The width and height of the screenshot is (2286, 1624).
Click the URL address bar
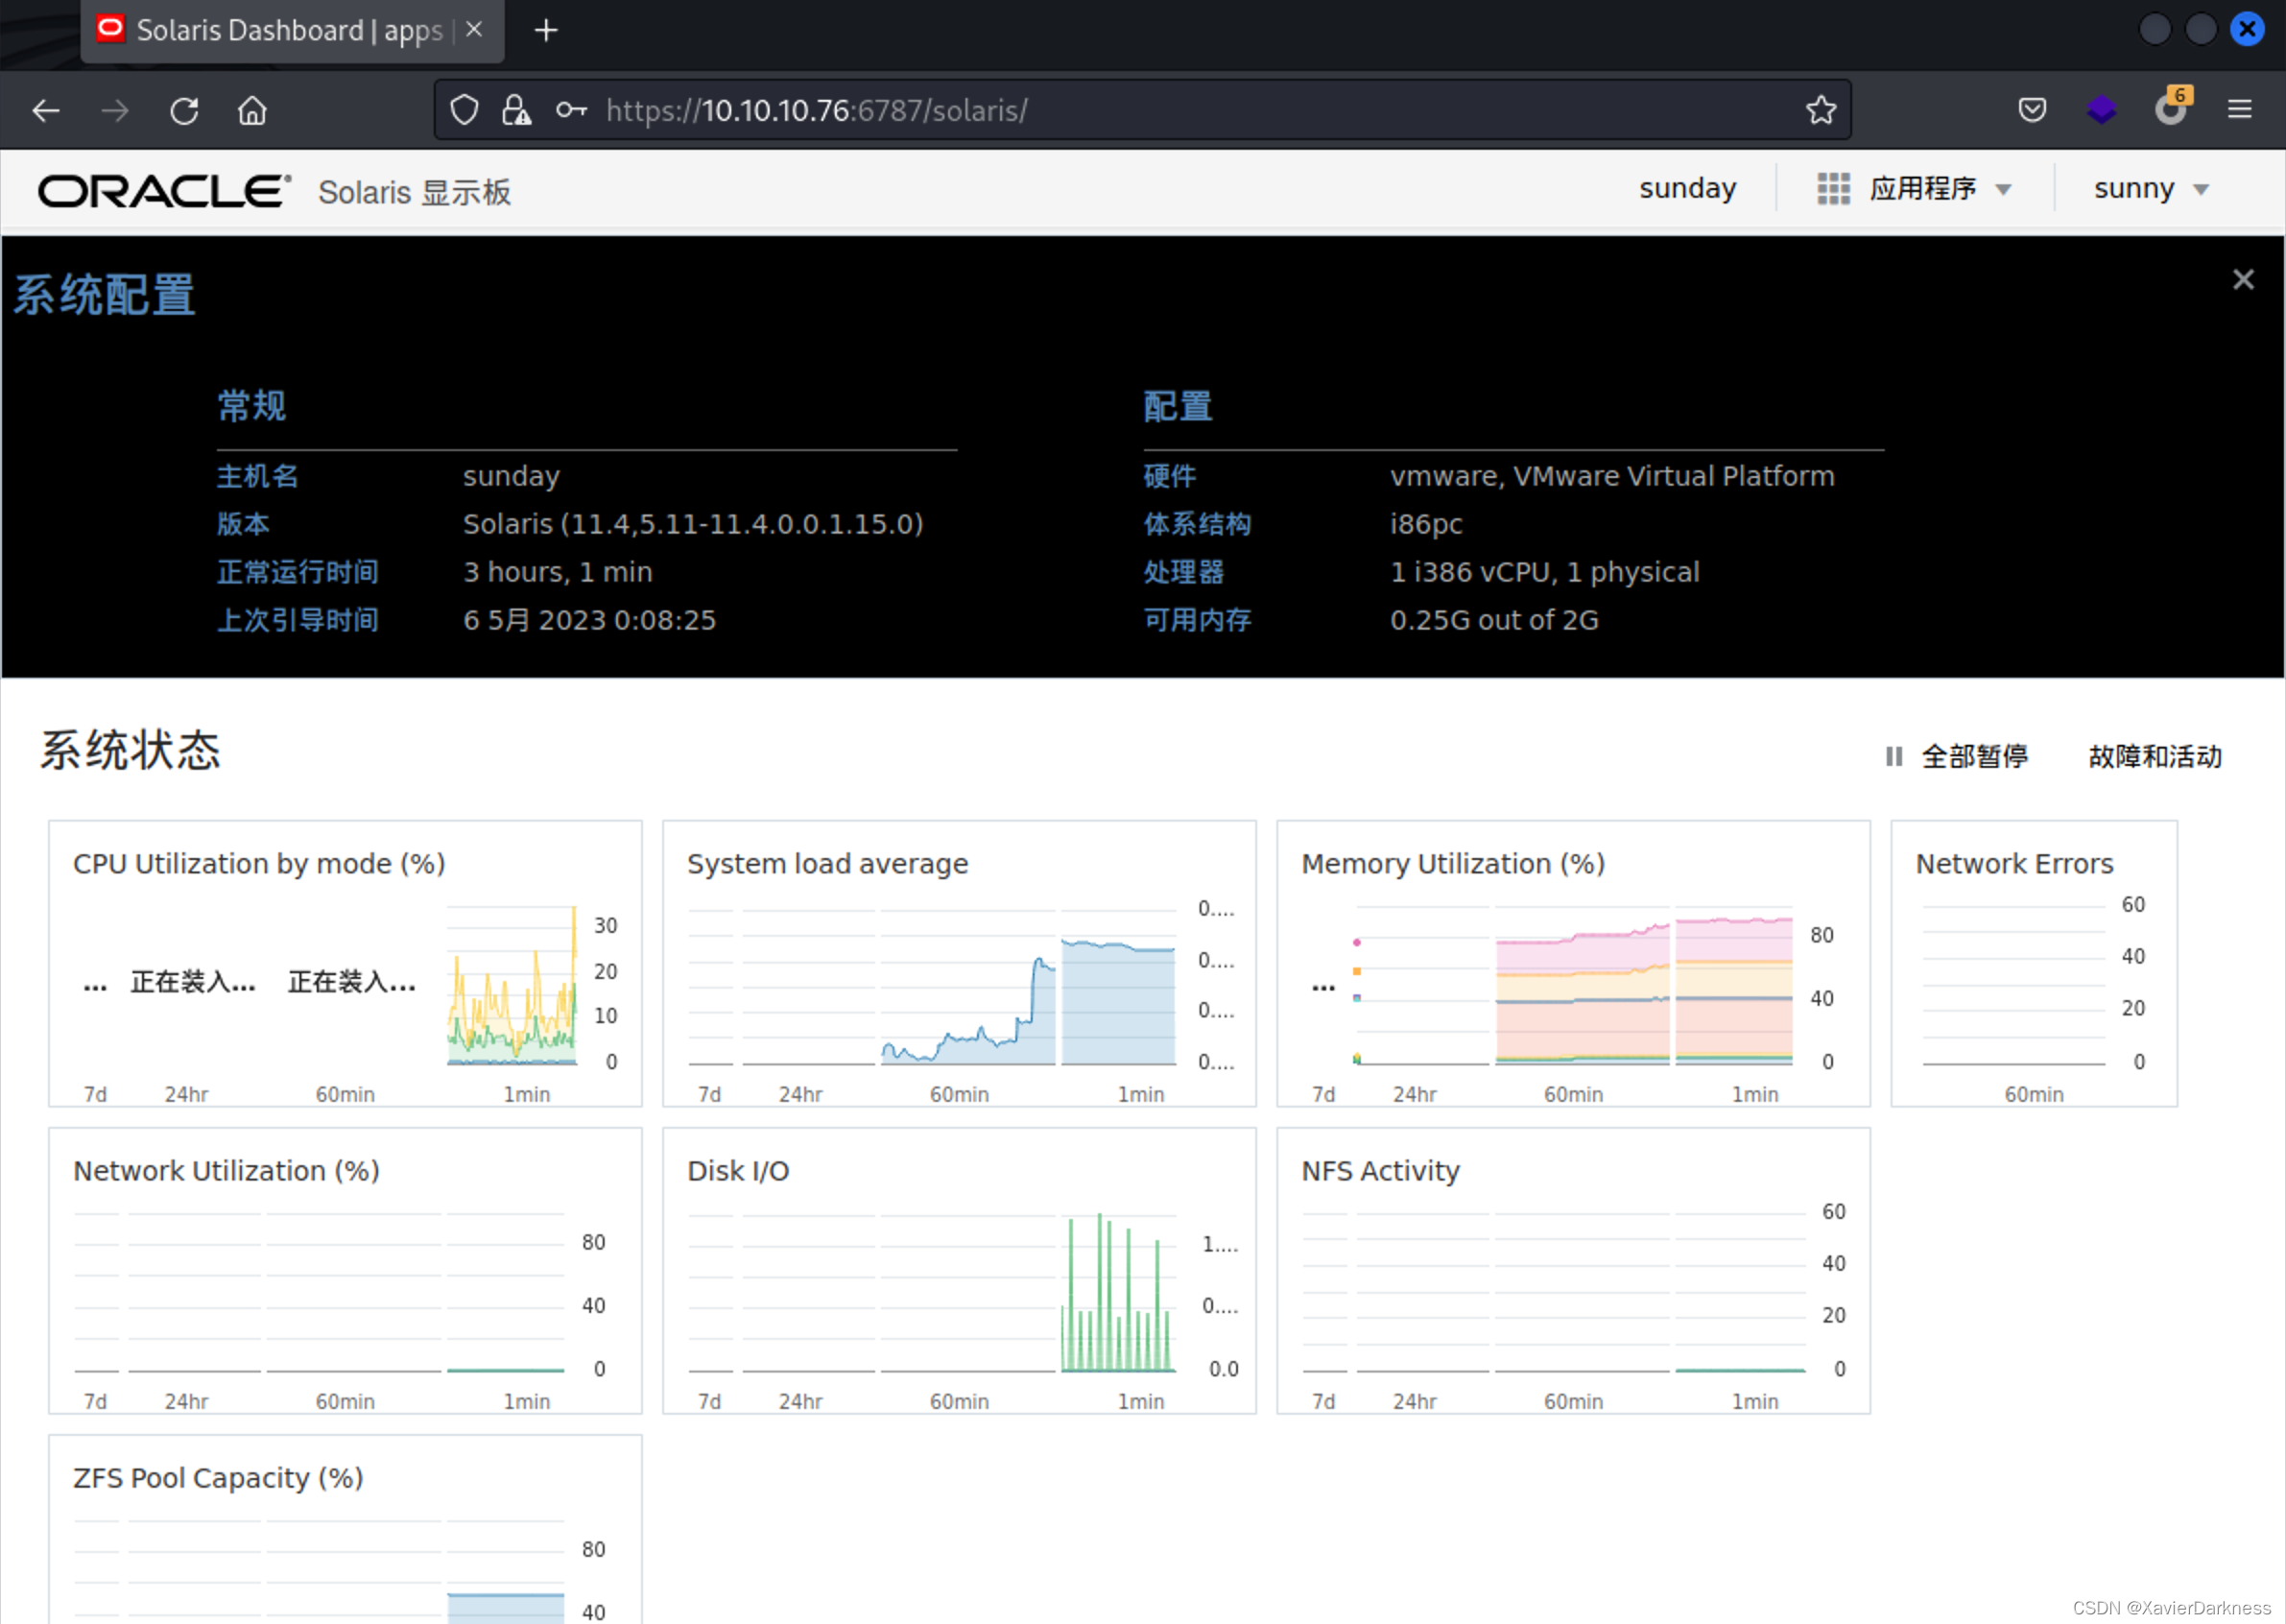tap(1142, 110)
